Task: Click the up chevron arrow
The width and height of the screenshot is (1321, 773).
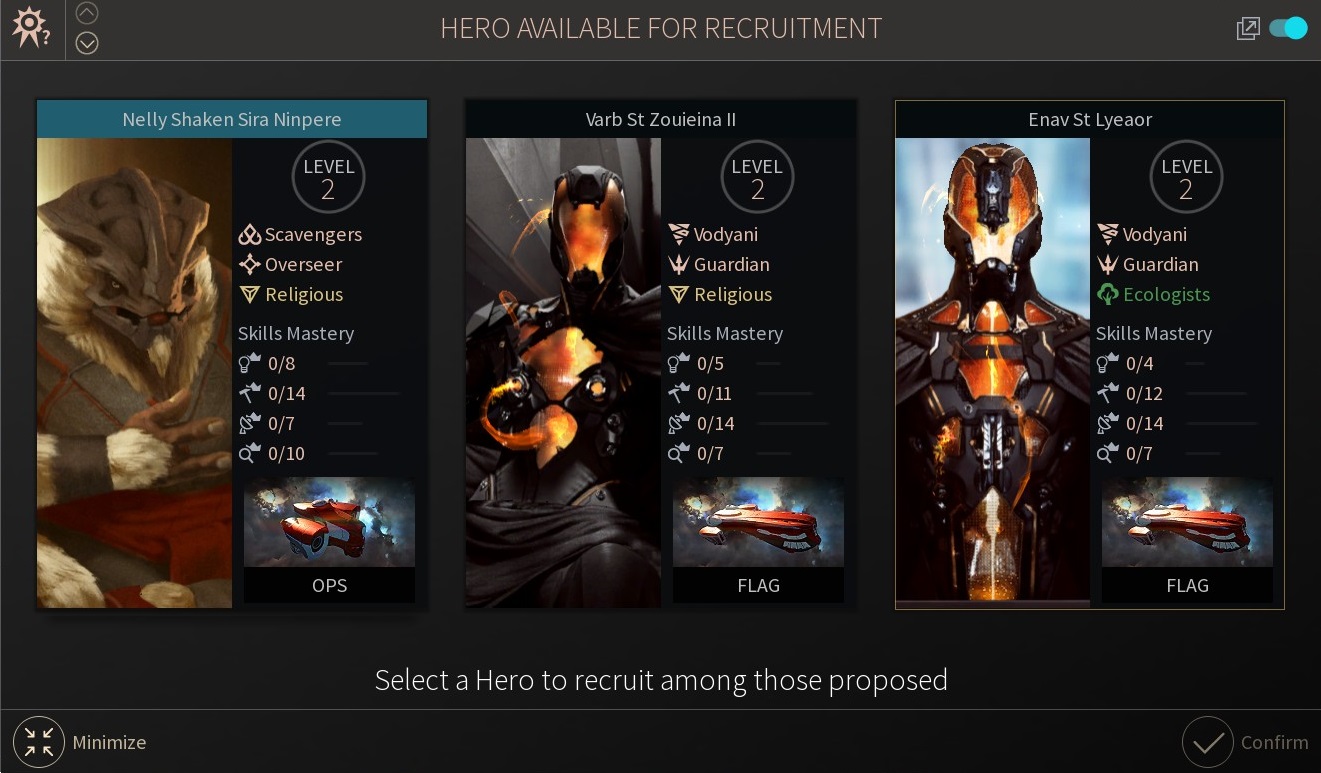Action: 87,14
